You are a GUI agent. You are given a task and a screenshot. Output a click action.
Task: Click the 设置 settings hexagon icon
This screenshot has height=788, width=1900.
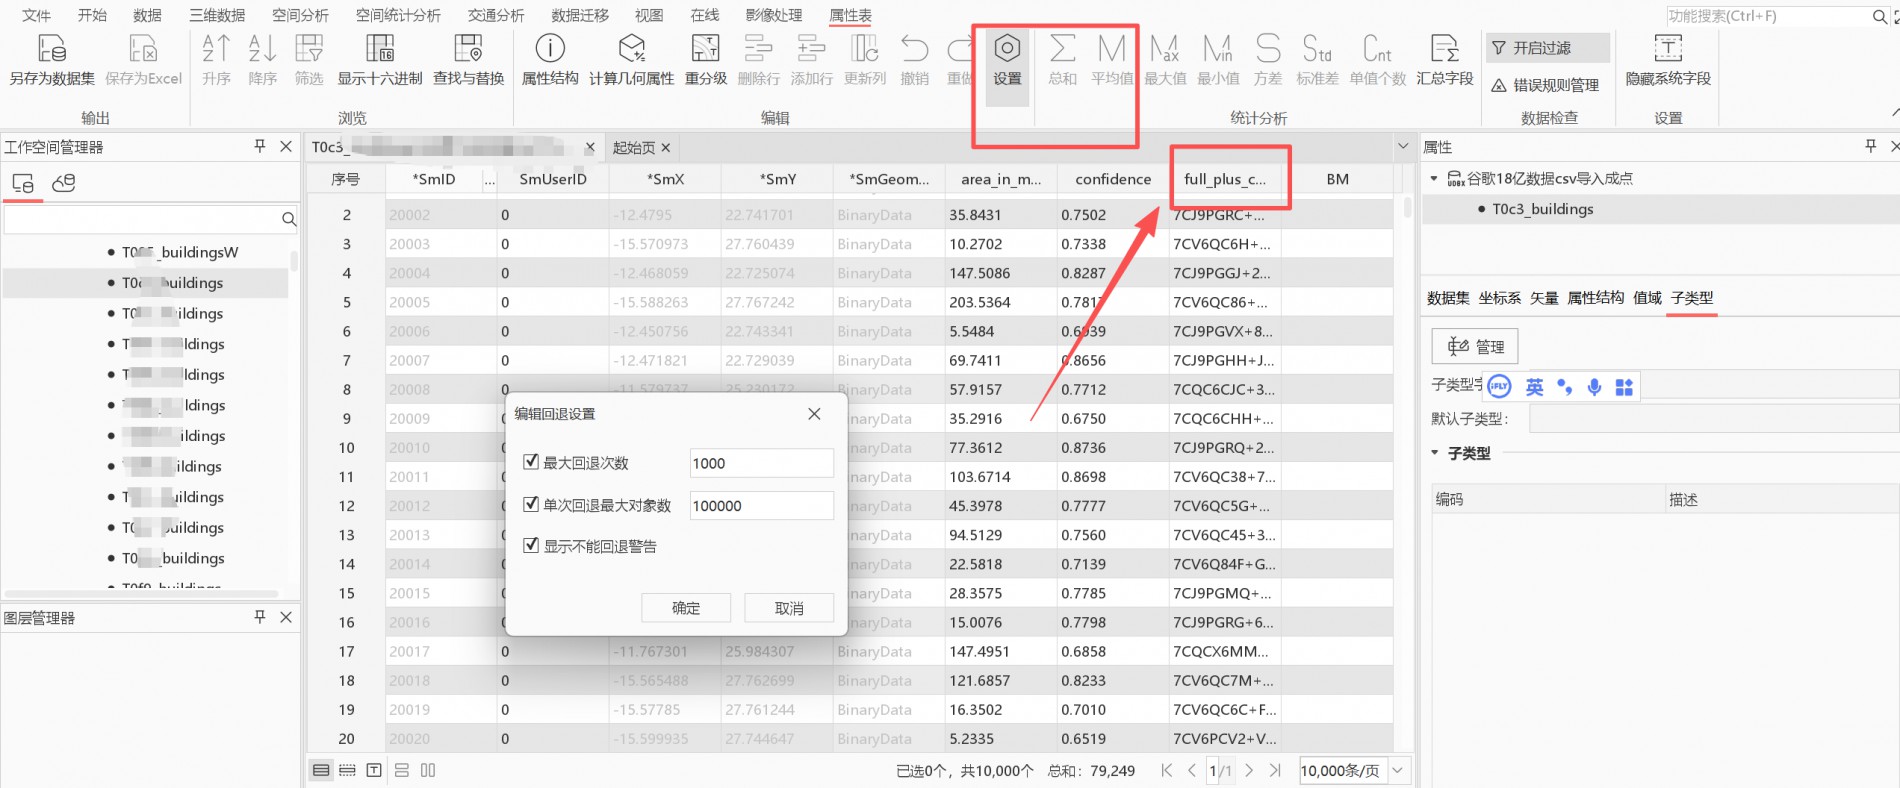click(x=1007, y=50)
